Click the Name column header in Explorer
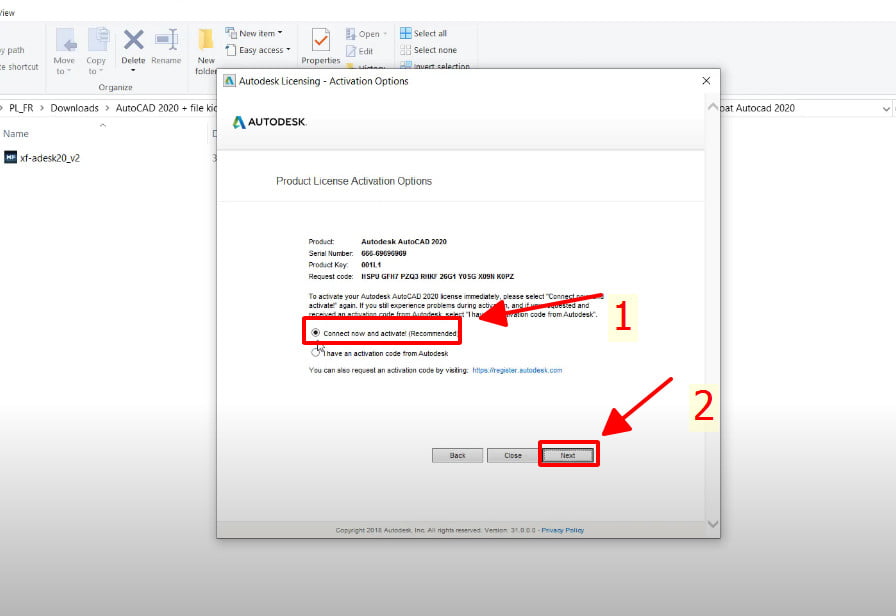Image resolution: width=896 pixels, height=616 pixels. click(x=16, y=133)
